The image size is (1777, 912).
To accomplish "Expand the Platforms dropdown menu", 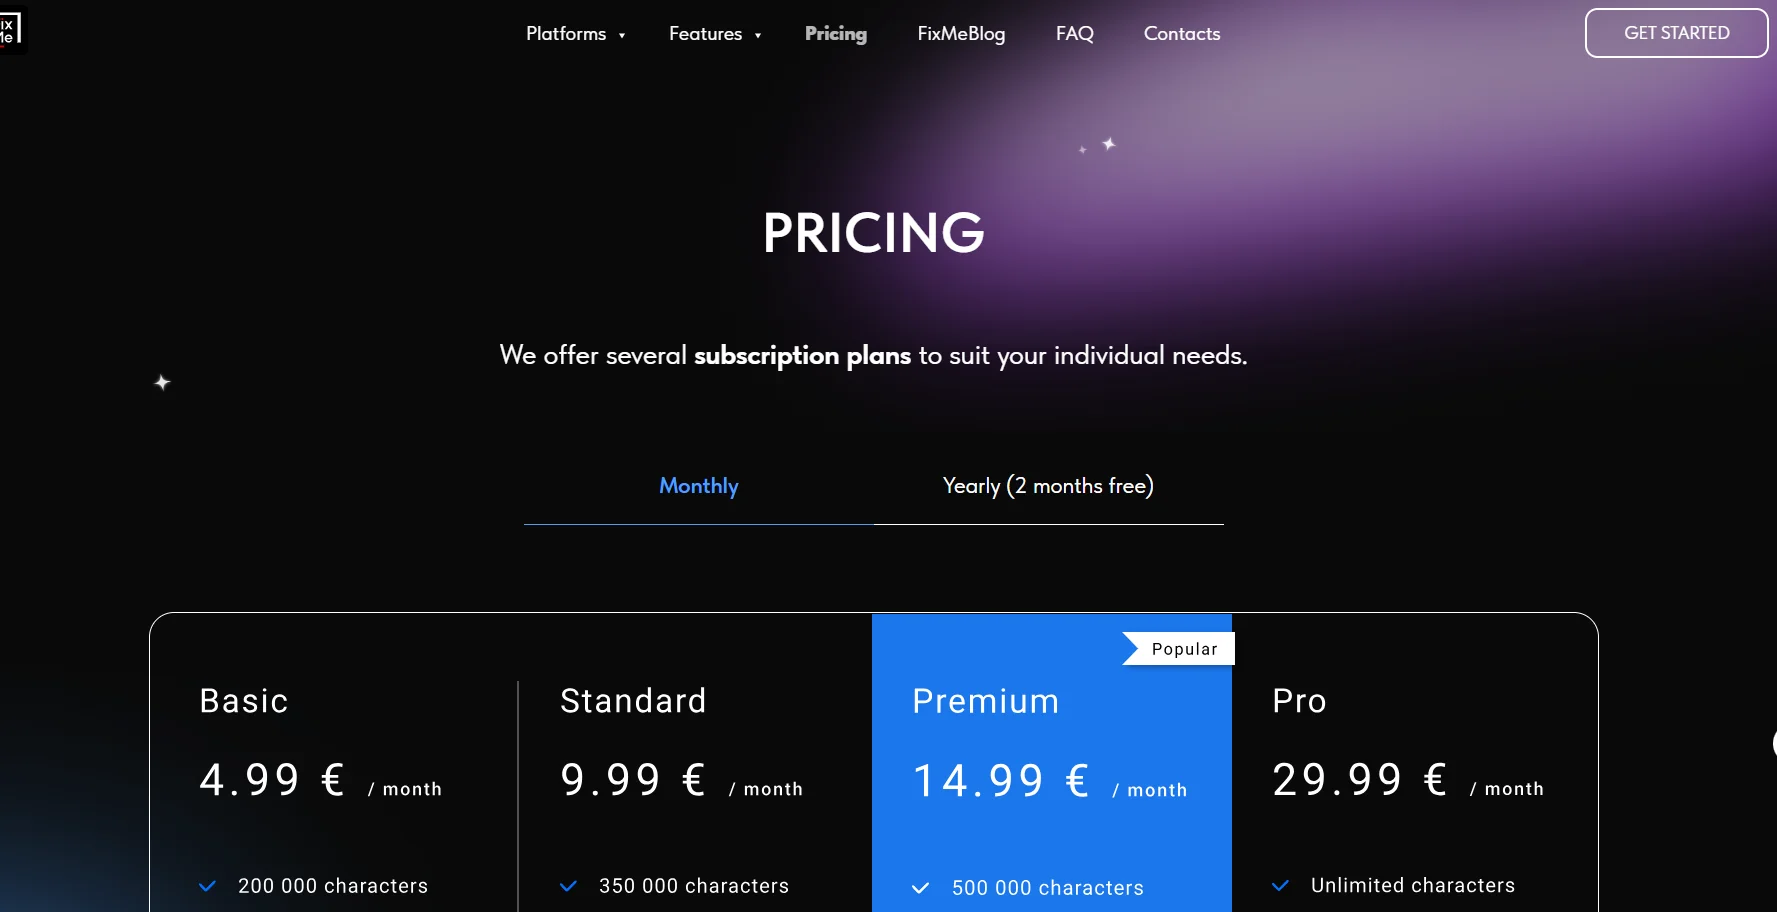I will (566, 34).
